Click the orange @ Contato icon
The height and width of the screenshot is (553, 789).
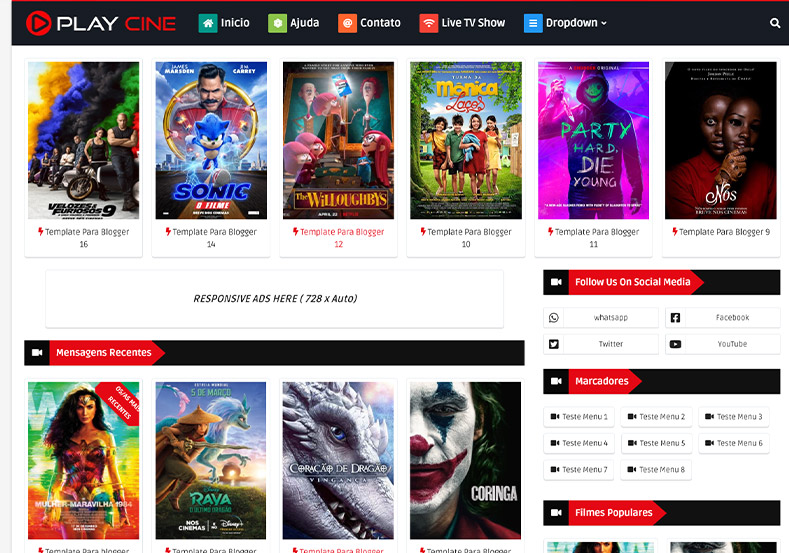(347, 23)
